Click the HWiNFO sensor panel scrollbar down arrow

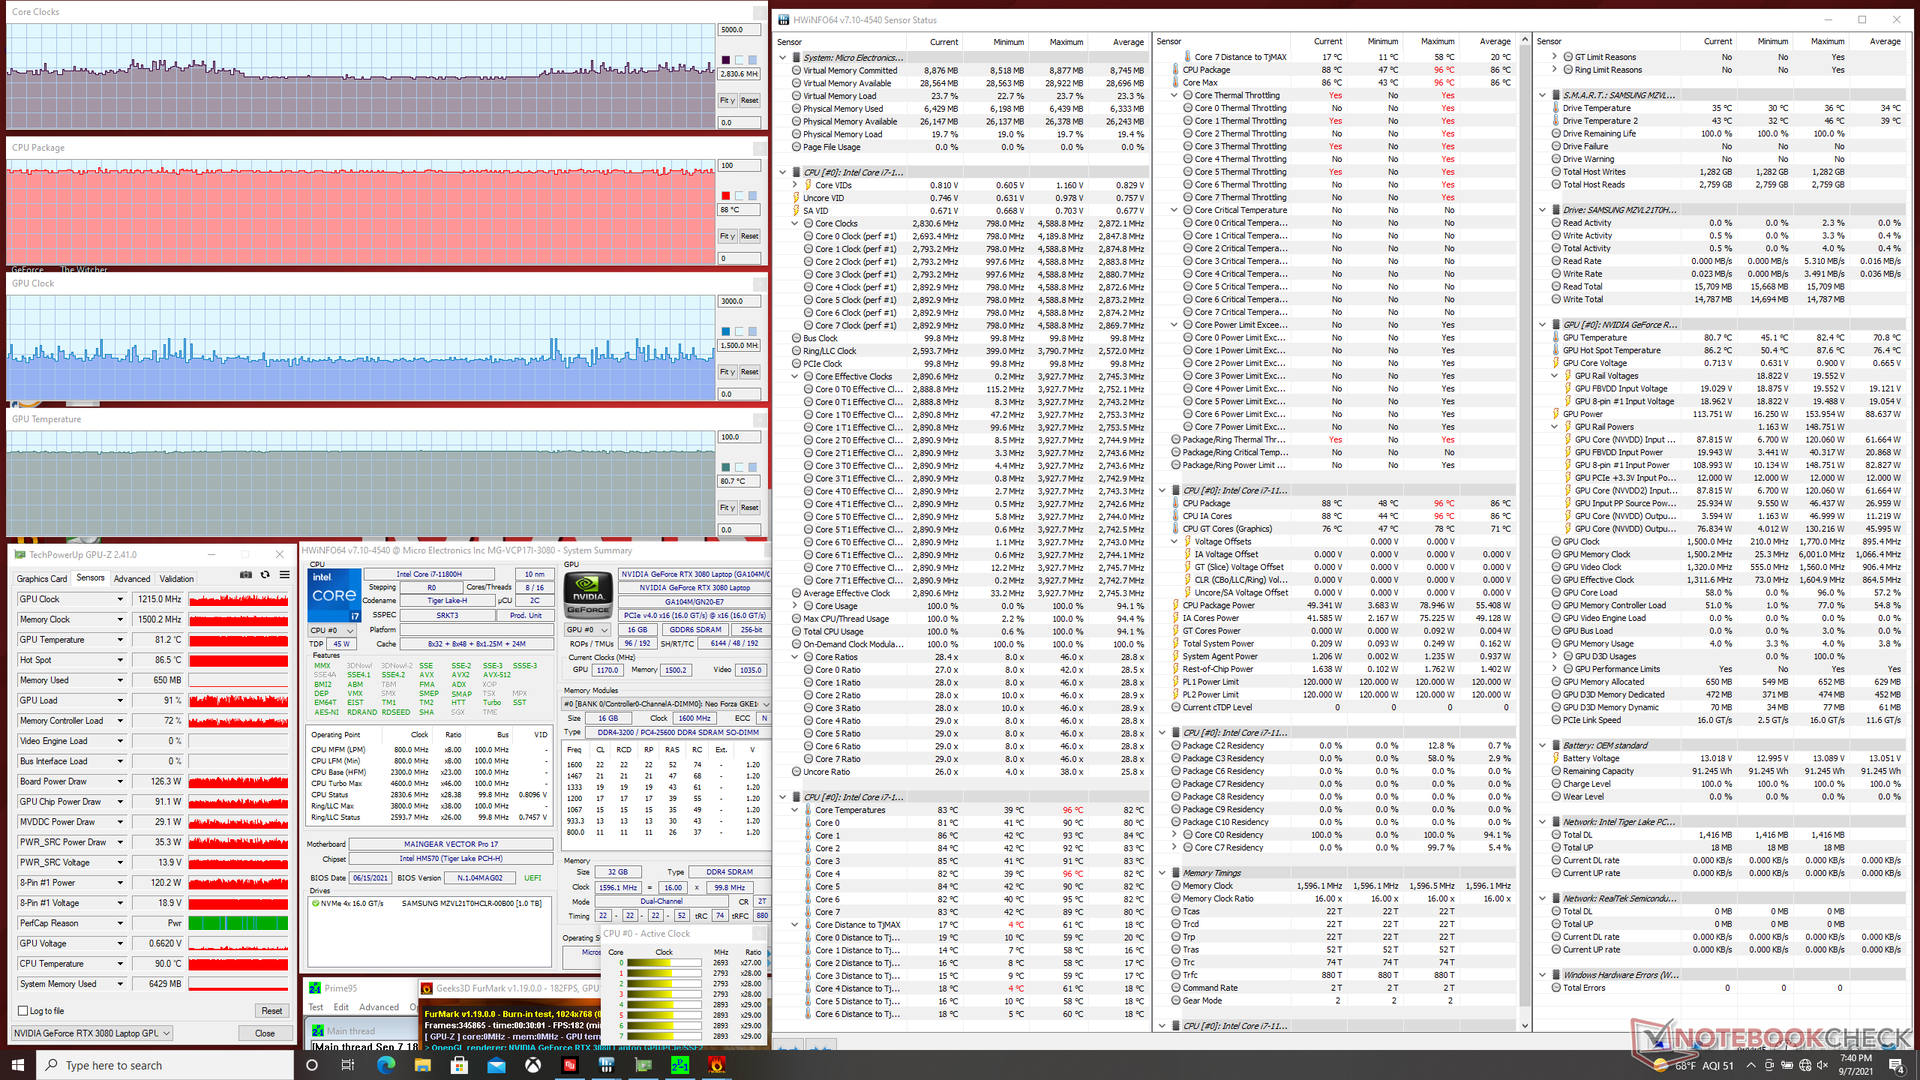coord(1525,1026)
